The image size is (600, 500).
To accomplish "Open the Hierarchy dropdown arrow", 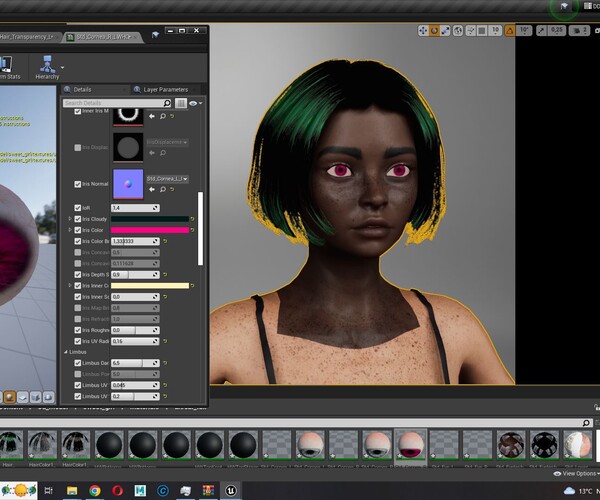I will point(62,68).
